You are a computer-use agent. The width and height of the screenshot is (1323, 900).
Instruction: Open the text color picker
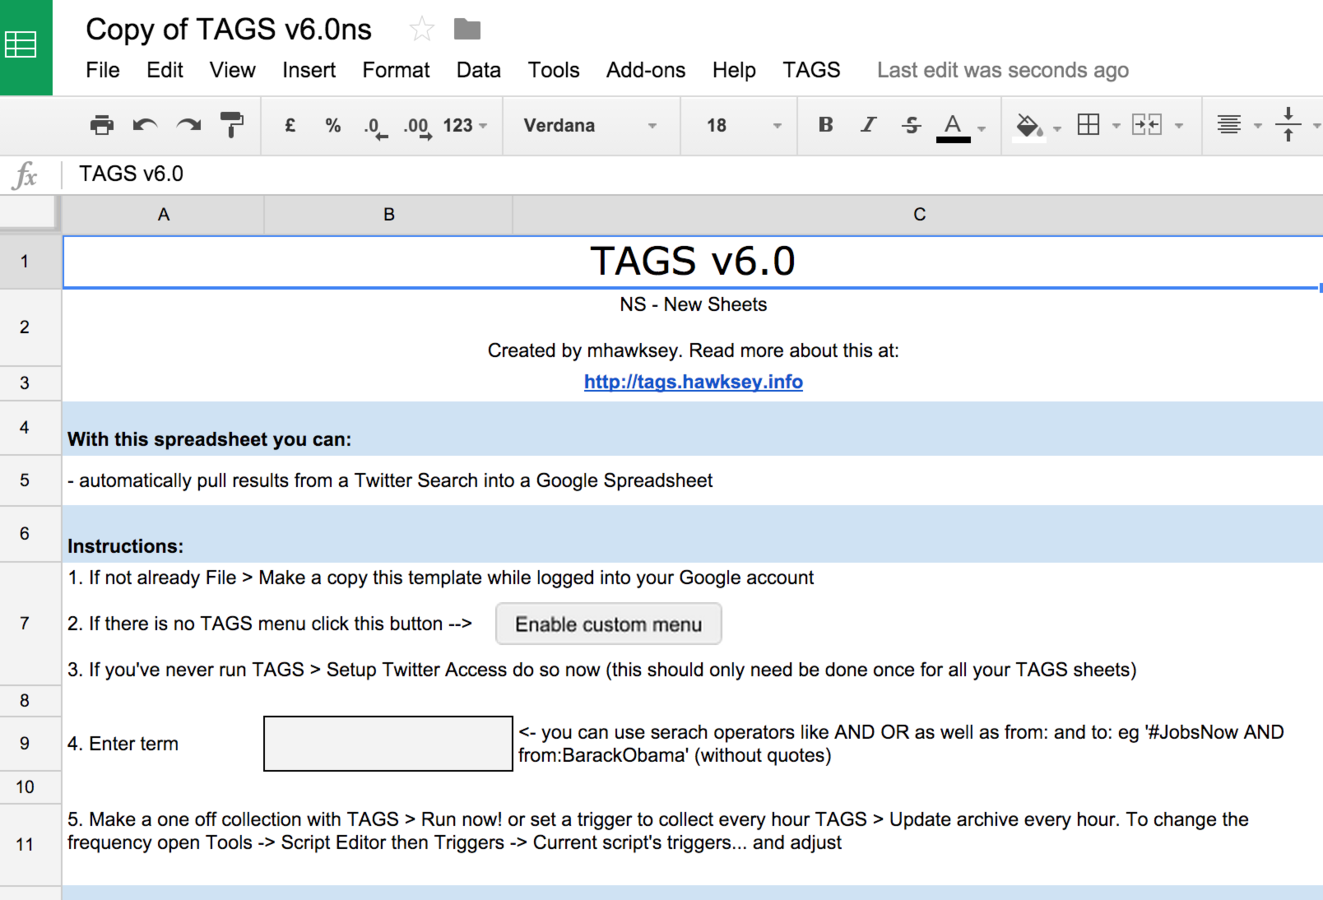point(953,126)
